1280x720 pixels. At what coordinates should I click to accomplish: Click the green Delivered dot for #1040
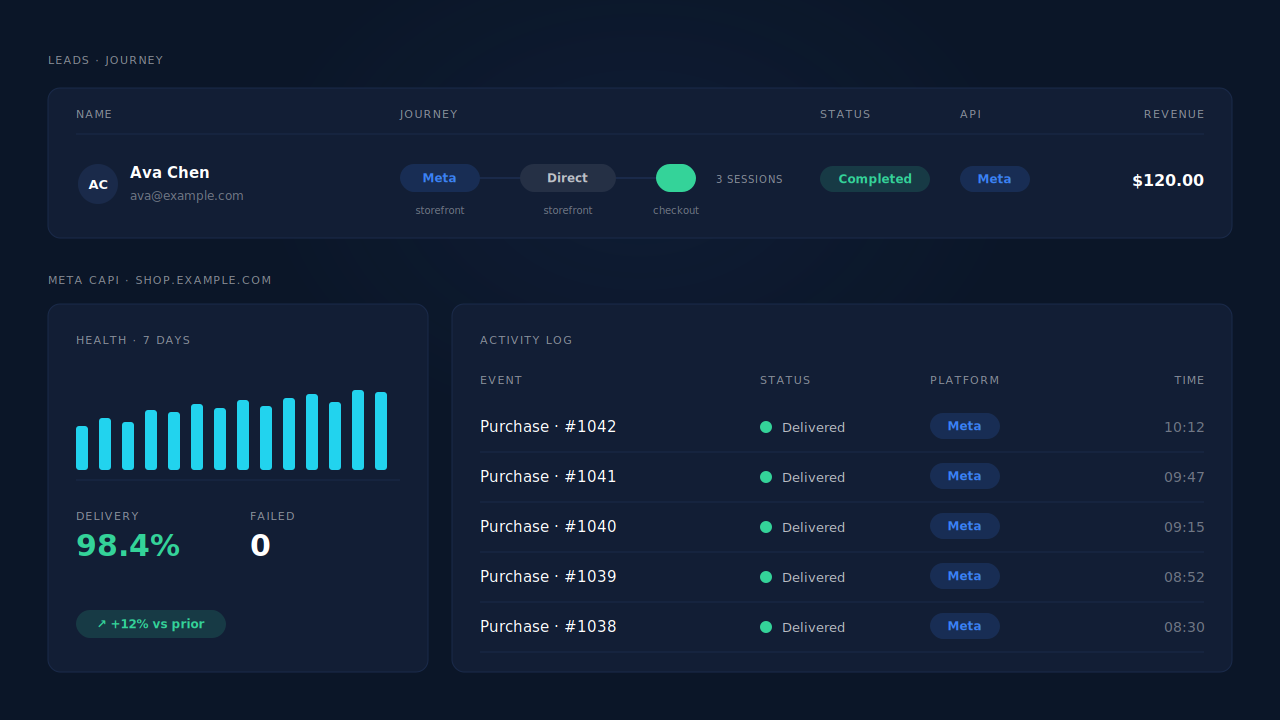point(766,527)
